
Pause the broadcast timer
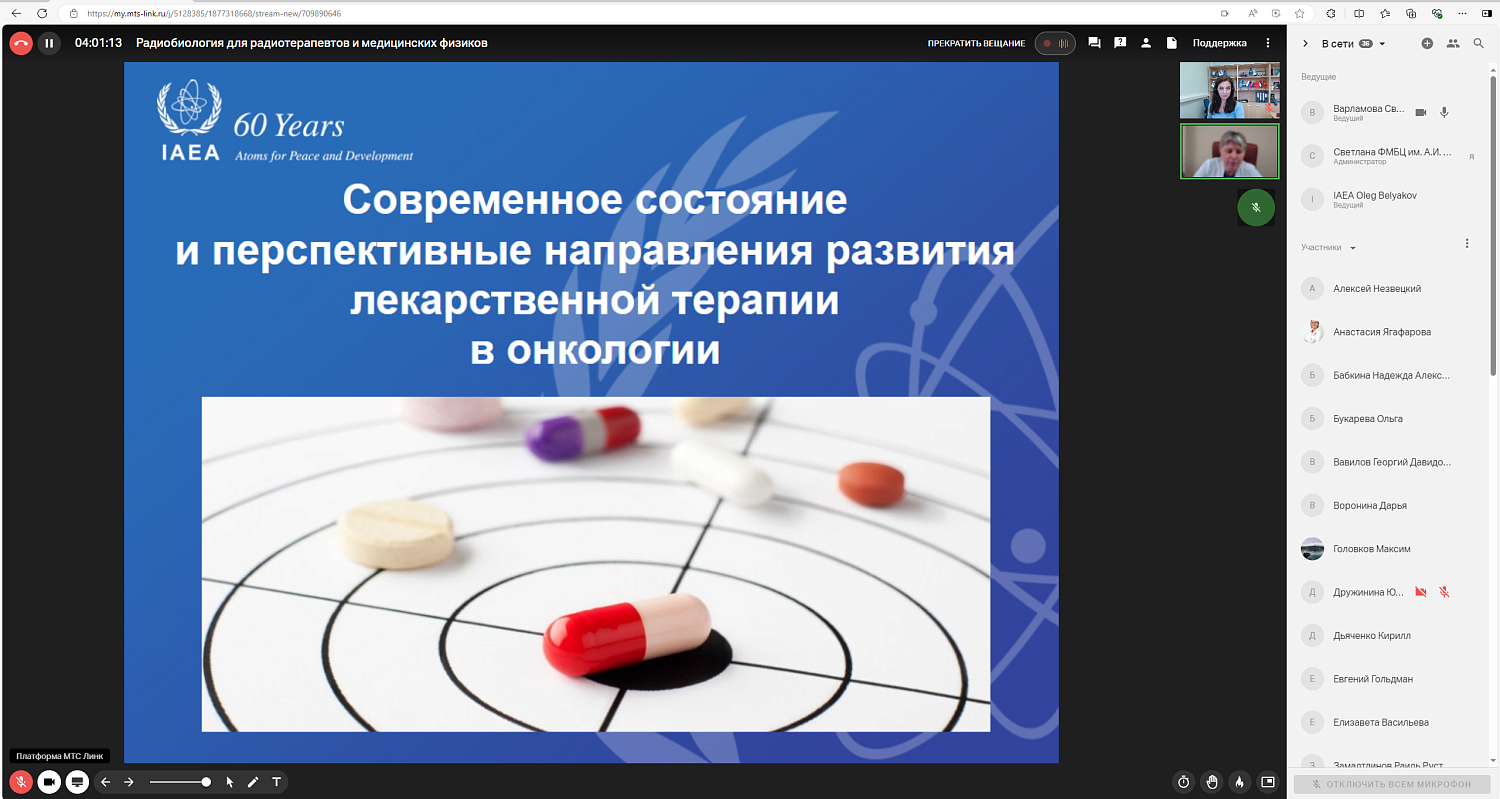49,43
